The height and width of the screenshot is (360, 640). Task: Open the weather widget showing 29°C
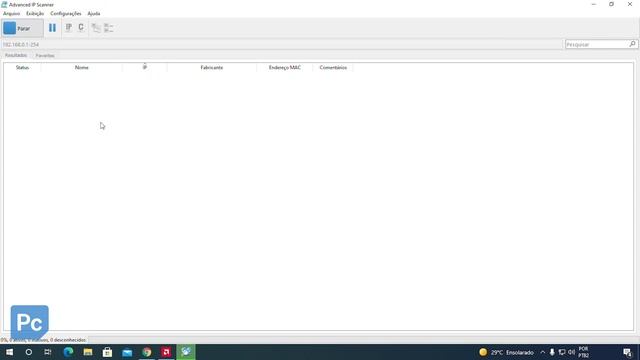[506, 352]
